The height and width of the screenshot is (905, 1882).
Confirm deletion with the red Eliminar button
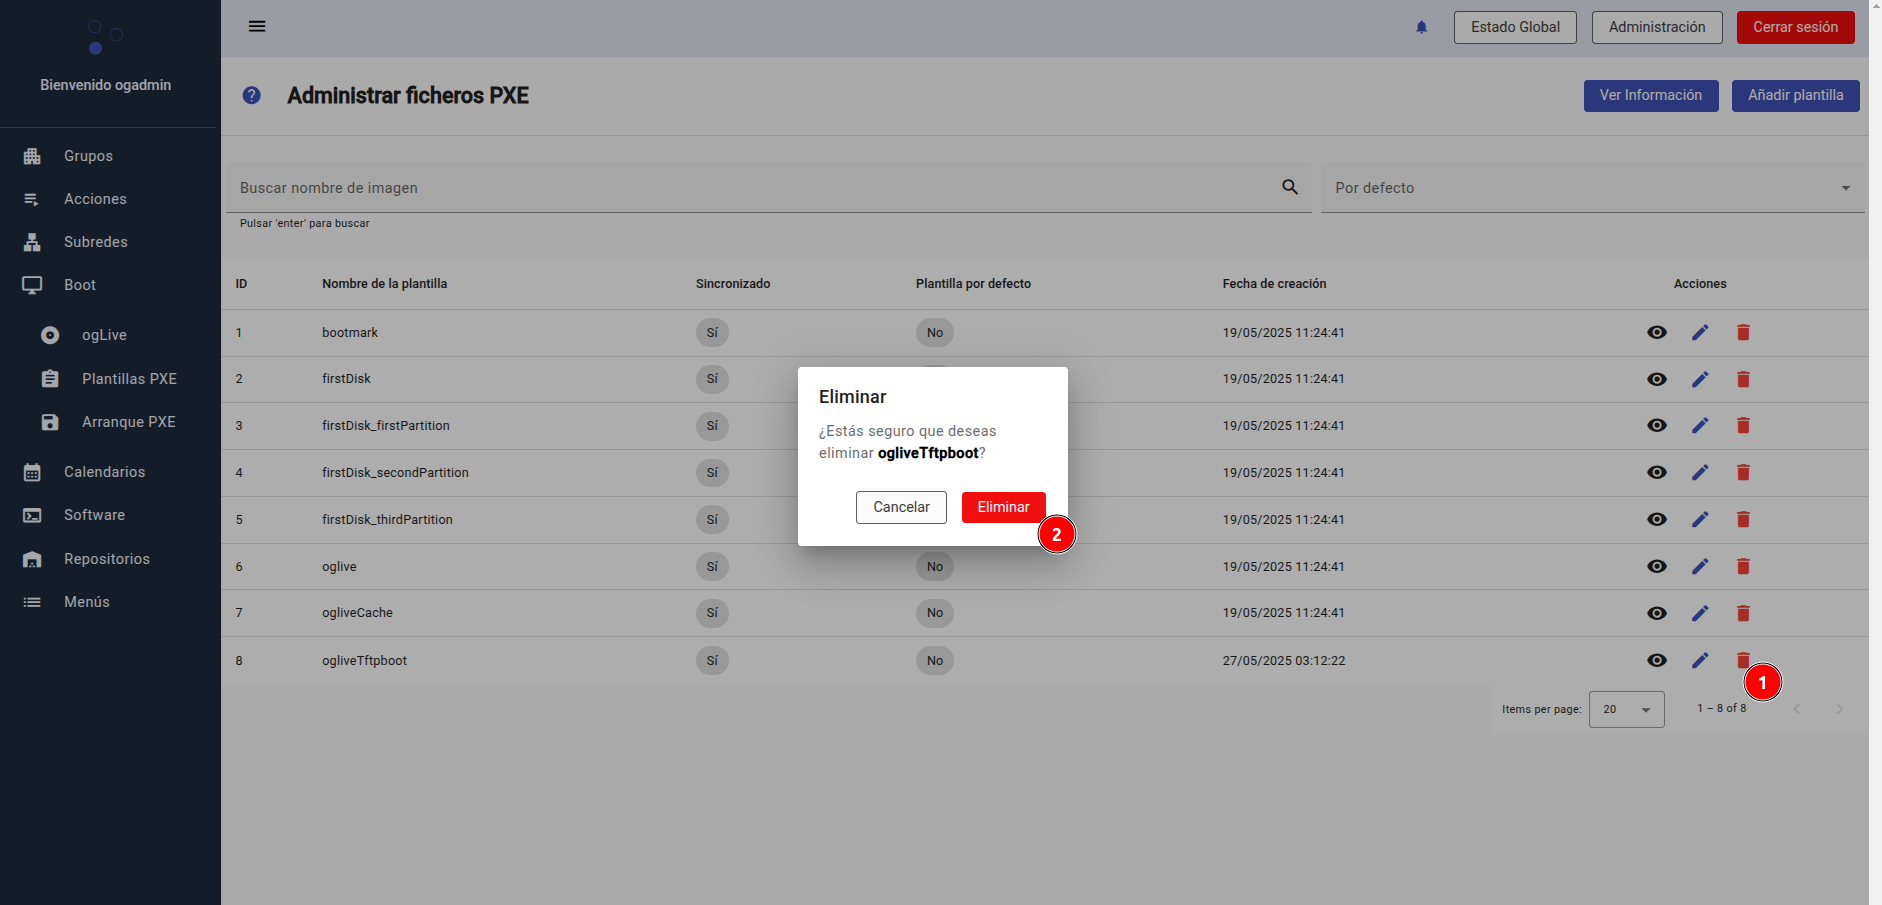tap(1003, 507)
